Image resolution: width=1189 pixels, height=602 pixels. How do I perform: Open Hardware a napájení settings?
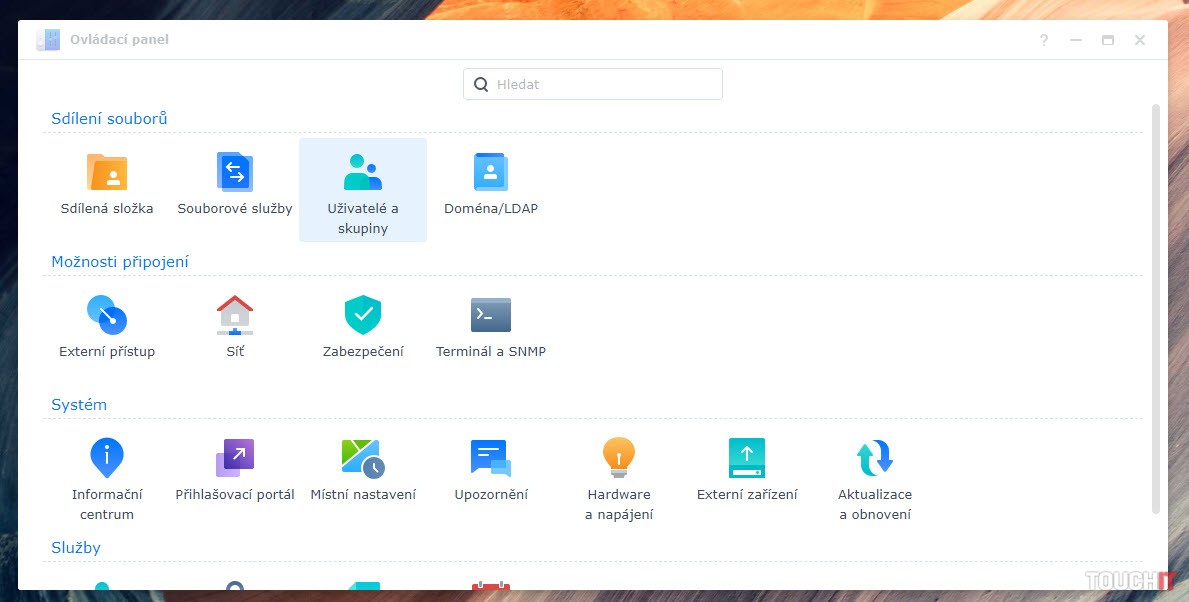(x=619, y=459)
